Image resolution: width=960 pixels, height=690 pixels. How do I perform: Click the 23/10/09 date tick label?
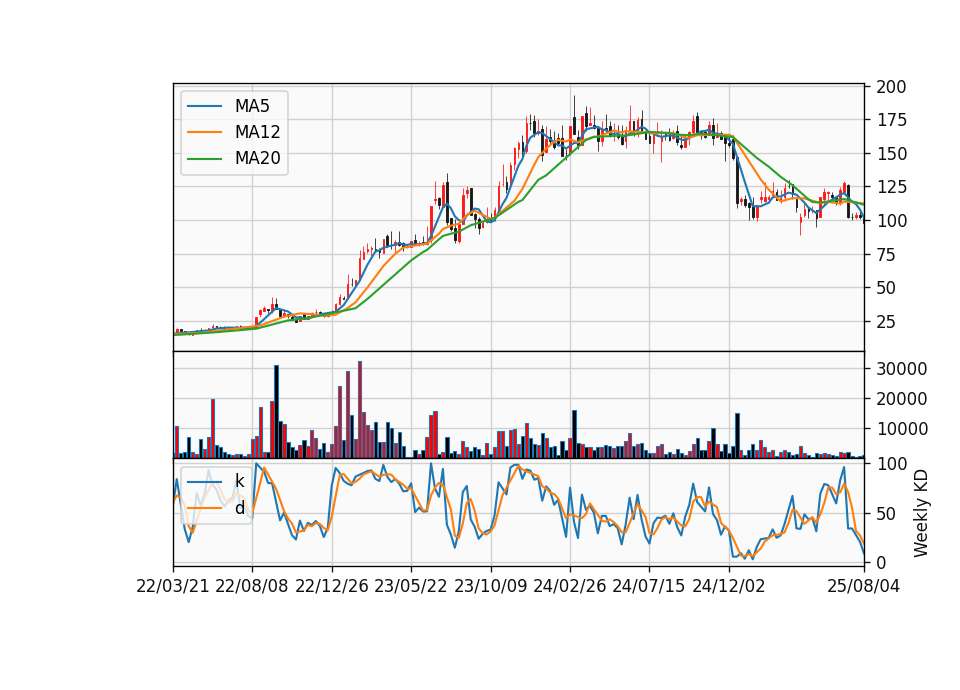click(490, 586)
